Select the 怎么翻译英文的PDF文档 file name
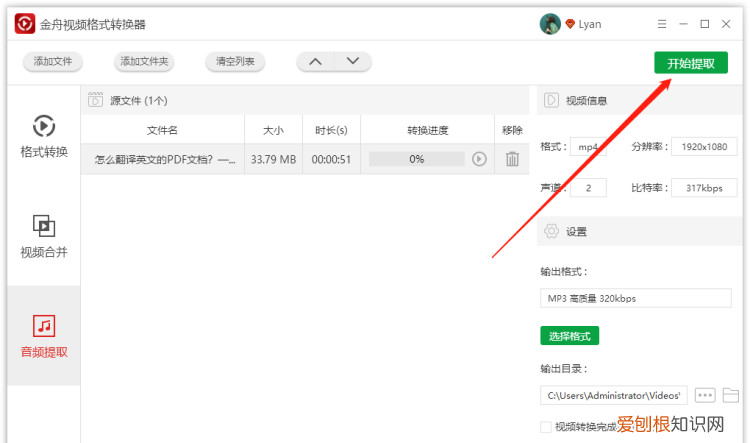 click(165, 159)
